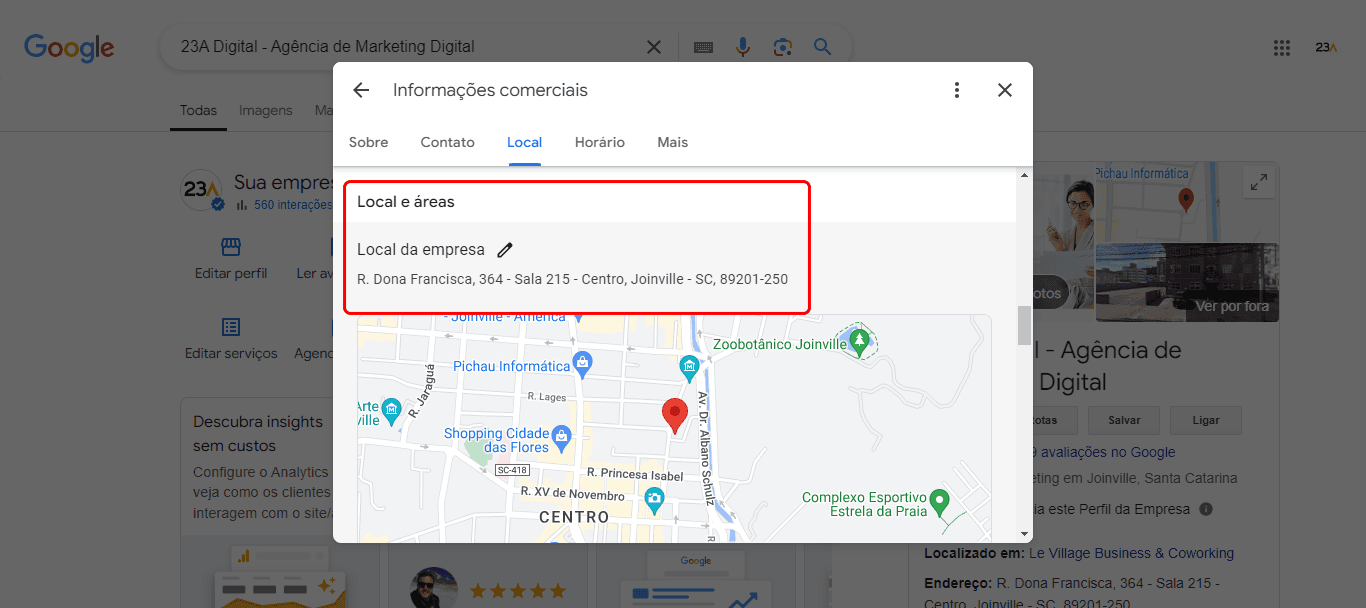Close the Informações comerciais dialog
The height and width of the screenshot is (608, 1366).
click(x=1005, y=90)
